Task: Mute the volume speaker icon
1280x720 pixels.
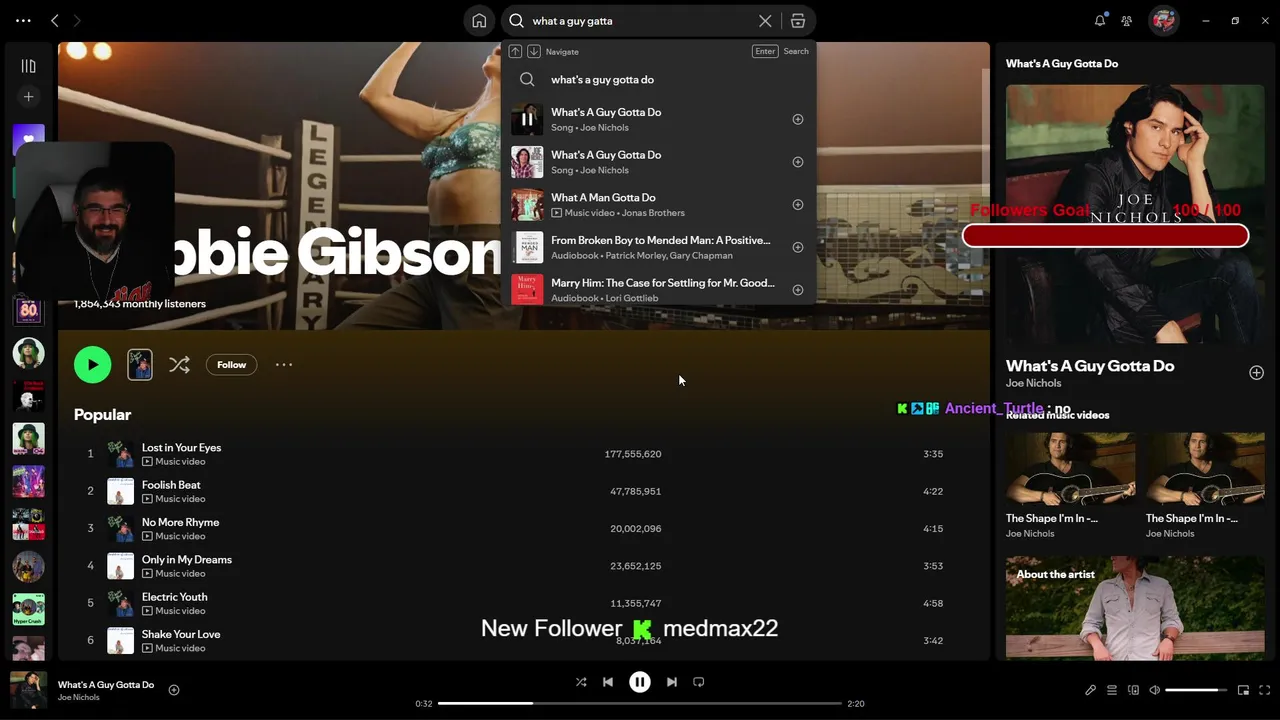Action: pos(1154,690)
